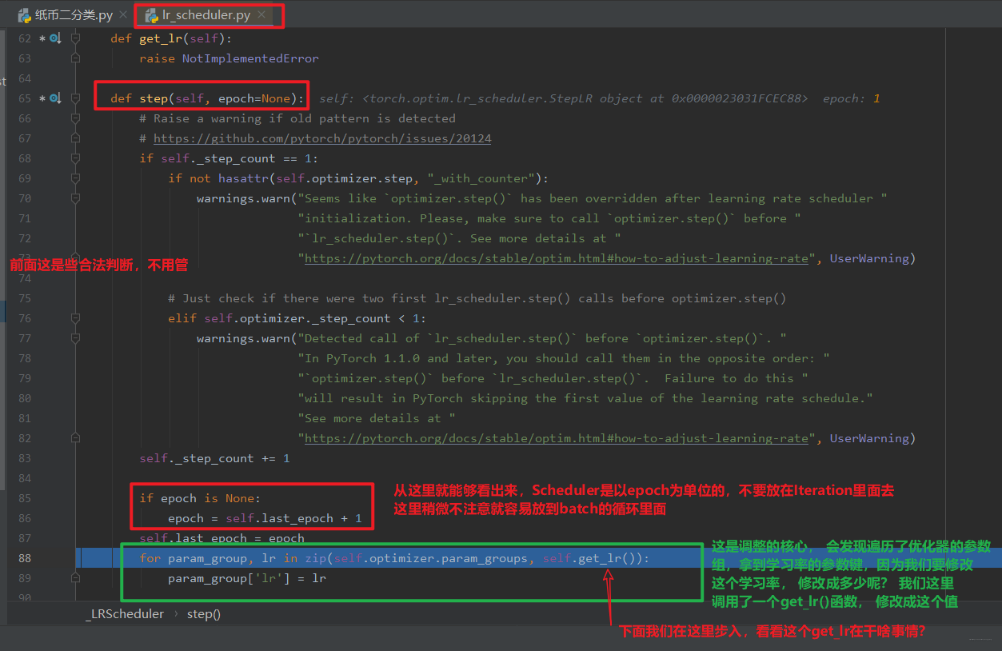Screen dimensions: 1002x651
Task: Click the step method name on line 65
Action: (x=153, y=98)
